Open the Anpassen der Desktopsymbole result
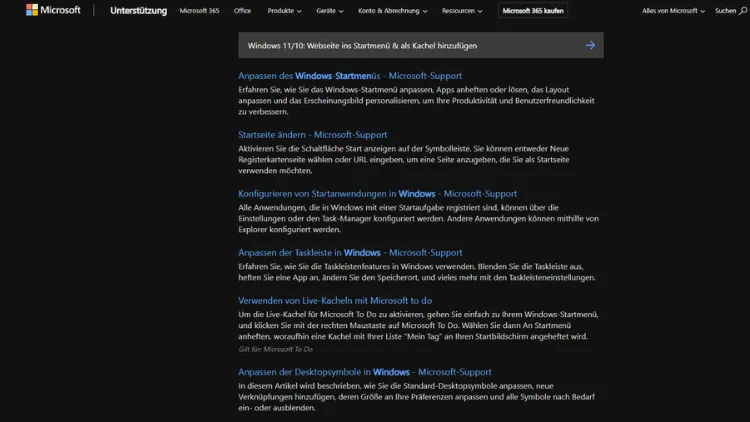The image size is (750, 422). (x=364, y=372)
